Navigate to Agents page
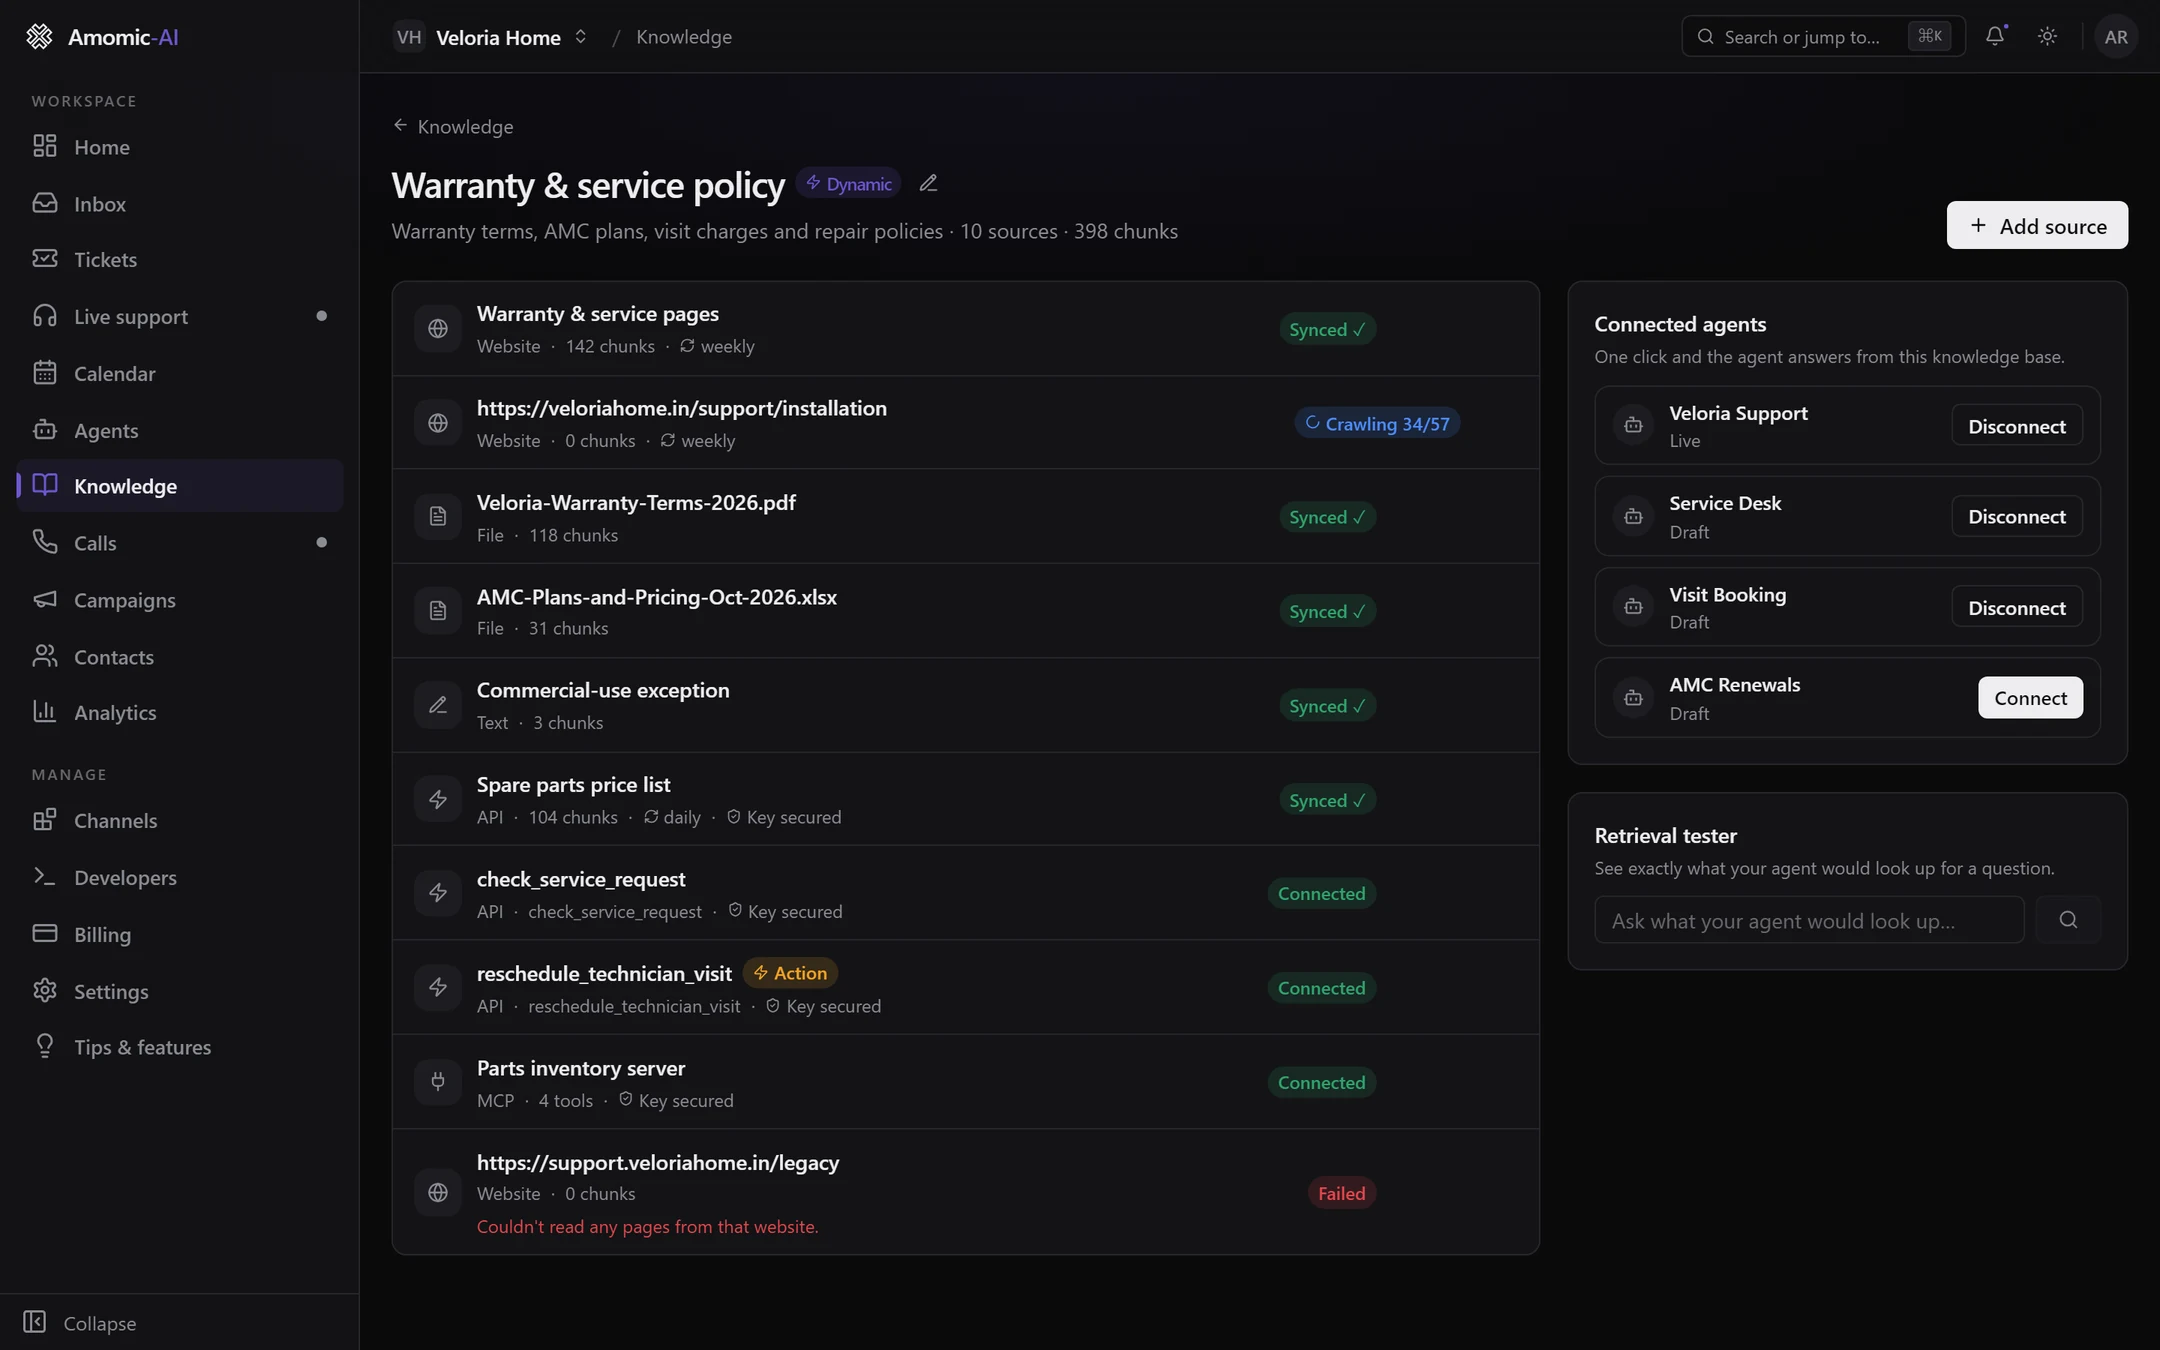The height and width of the screenshot is (1350, 2160). click(180, 430)
